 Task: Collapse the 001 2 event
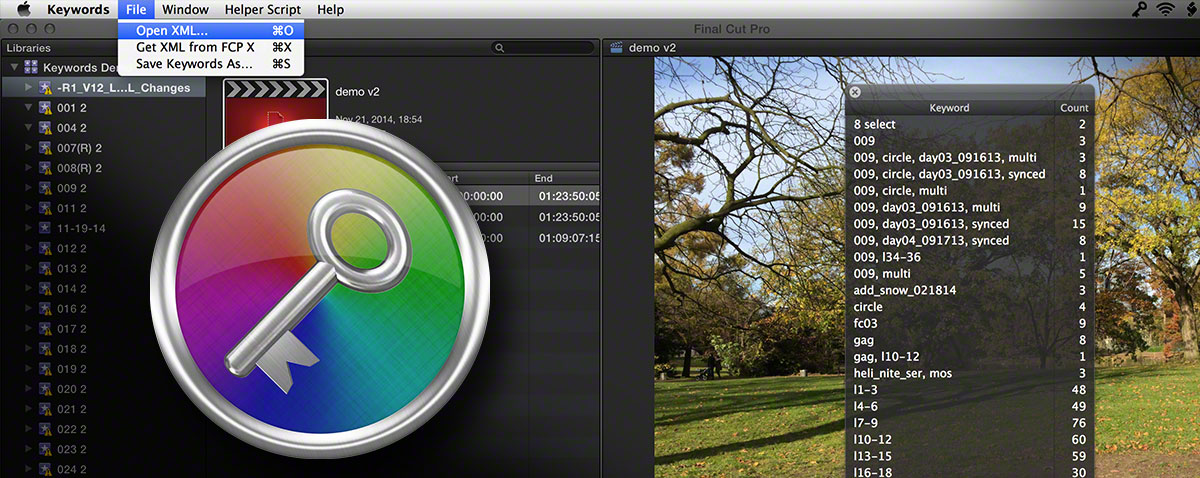[x=28, y=107]
